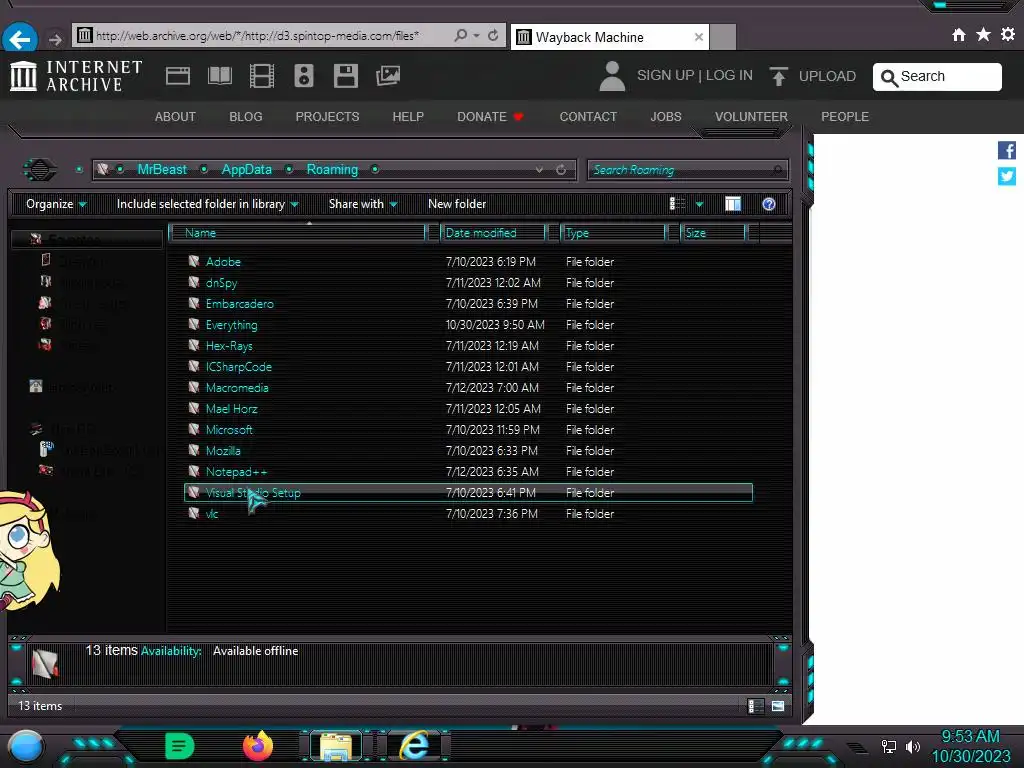The width and height of the screenshot is (1024, 768).
Task: Click the UPLOAD link
Action: tap(827, 76)
